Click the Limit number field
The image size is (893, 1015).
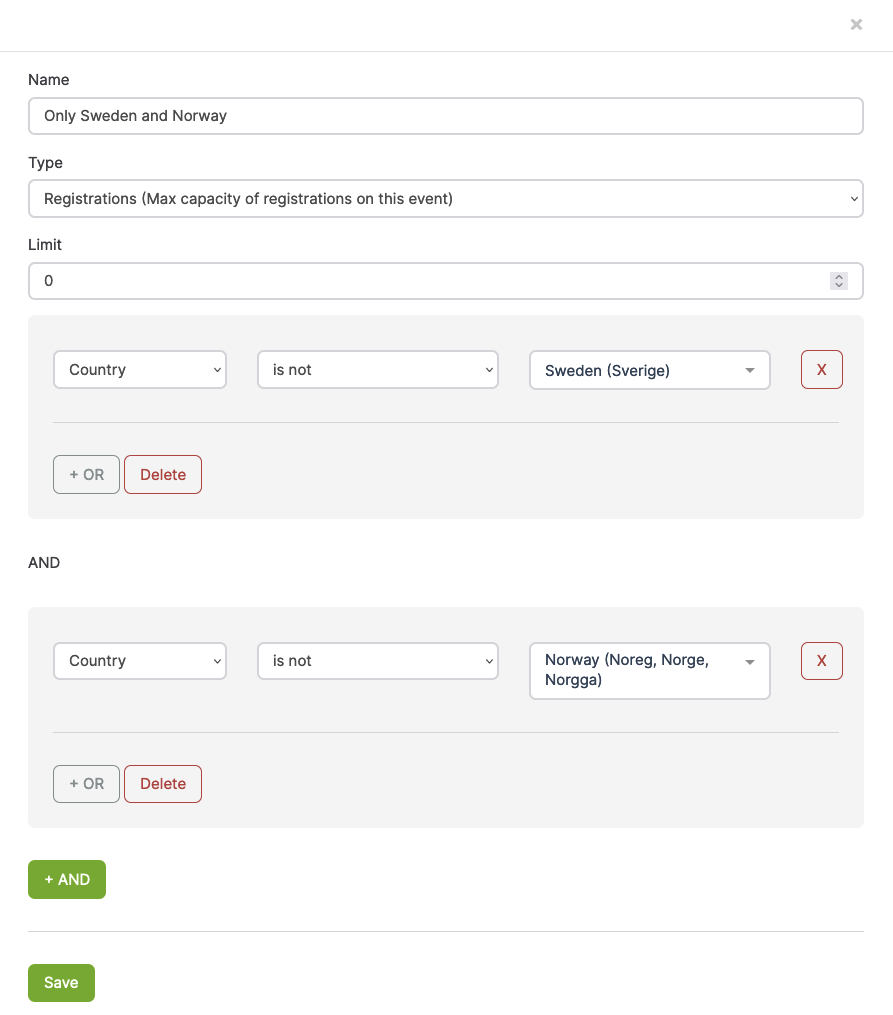click(x=430, y=281)
